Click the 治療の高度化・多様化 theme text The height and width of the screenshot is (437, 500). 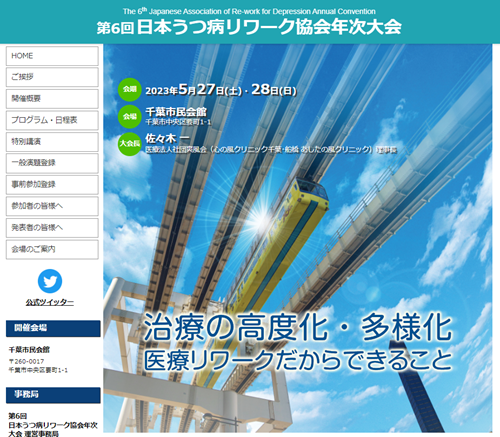[x=298, y=328]
